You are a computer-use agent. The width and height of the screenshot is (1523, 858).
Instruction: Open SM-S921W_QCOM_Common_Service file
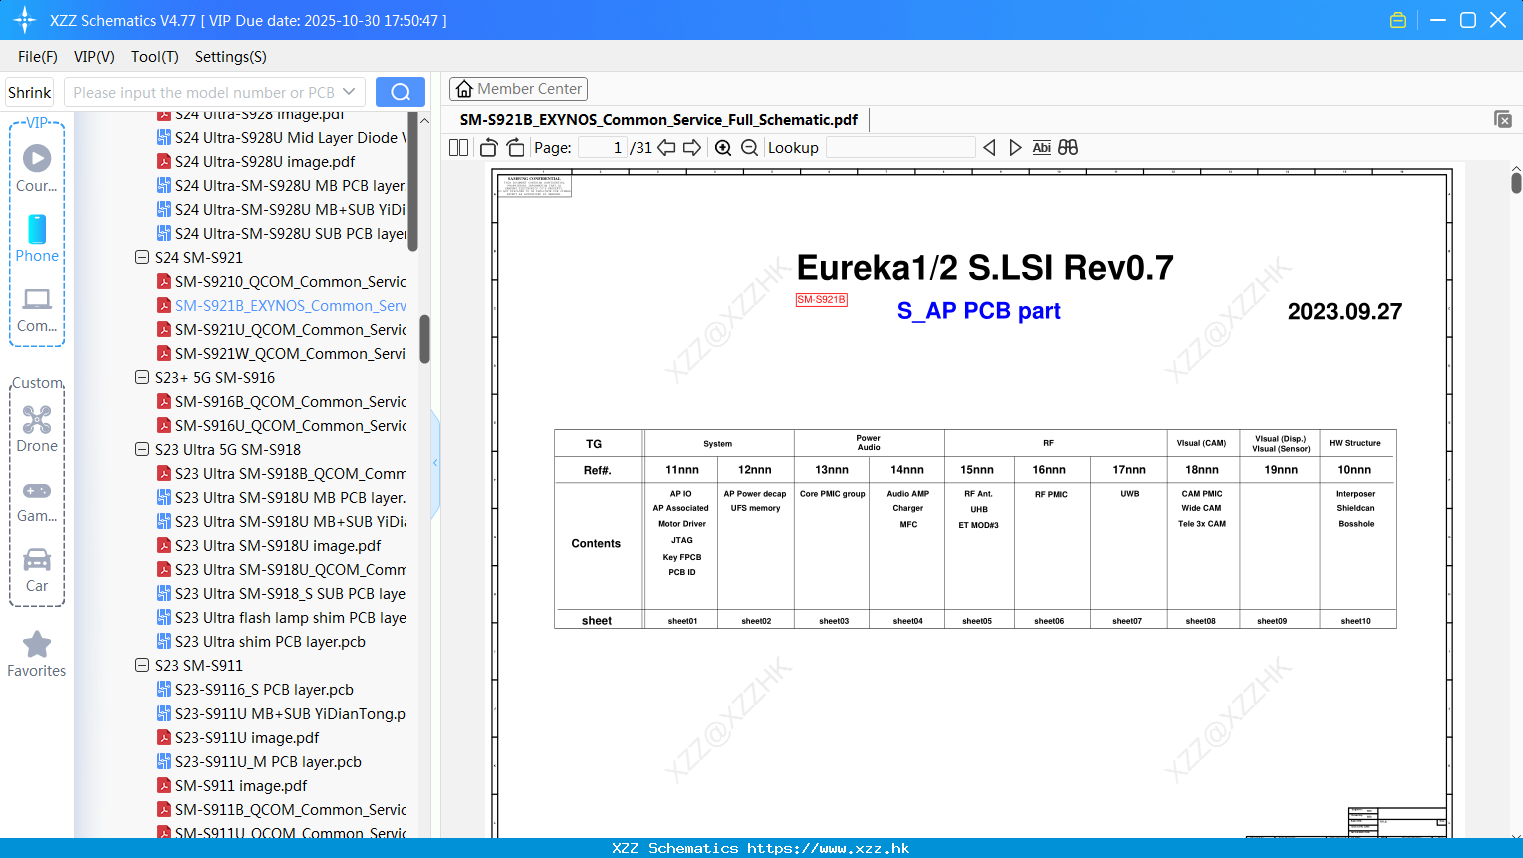click(282, 353)
